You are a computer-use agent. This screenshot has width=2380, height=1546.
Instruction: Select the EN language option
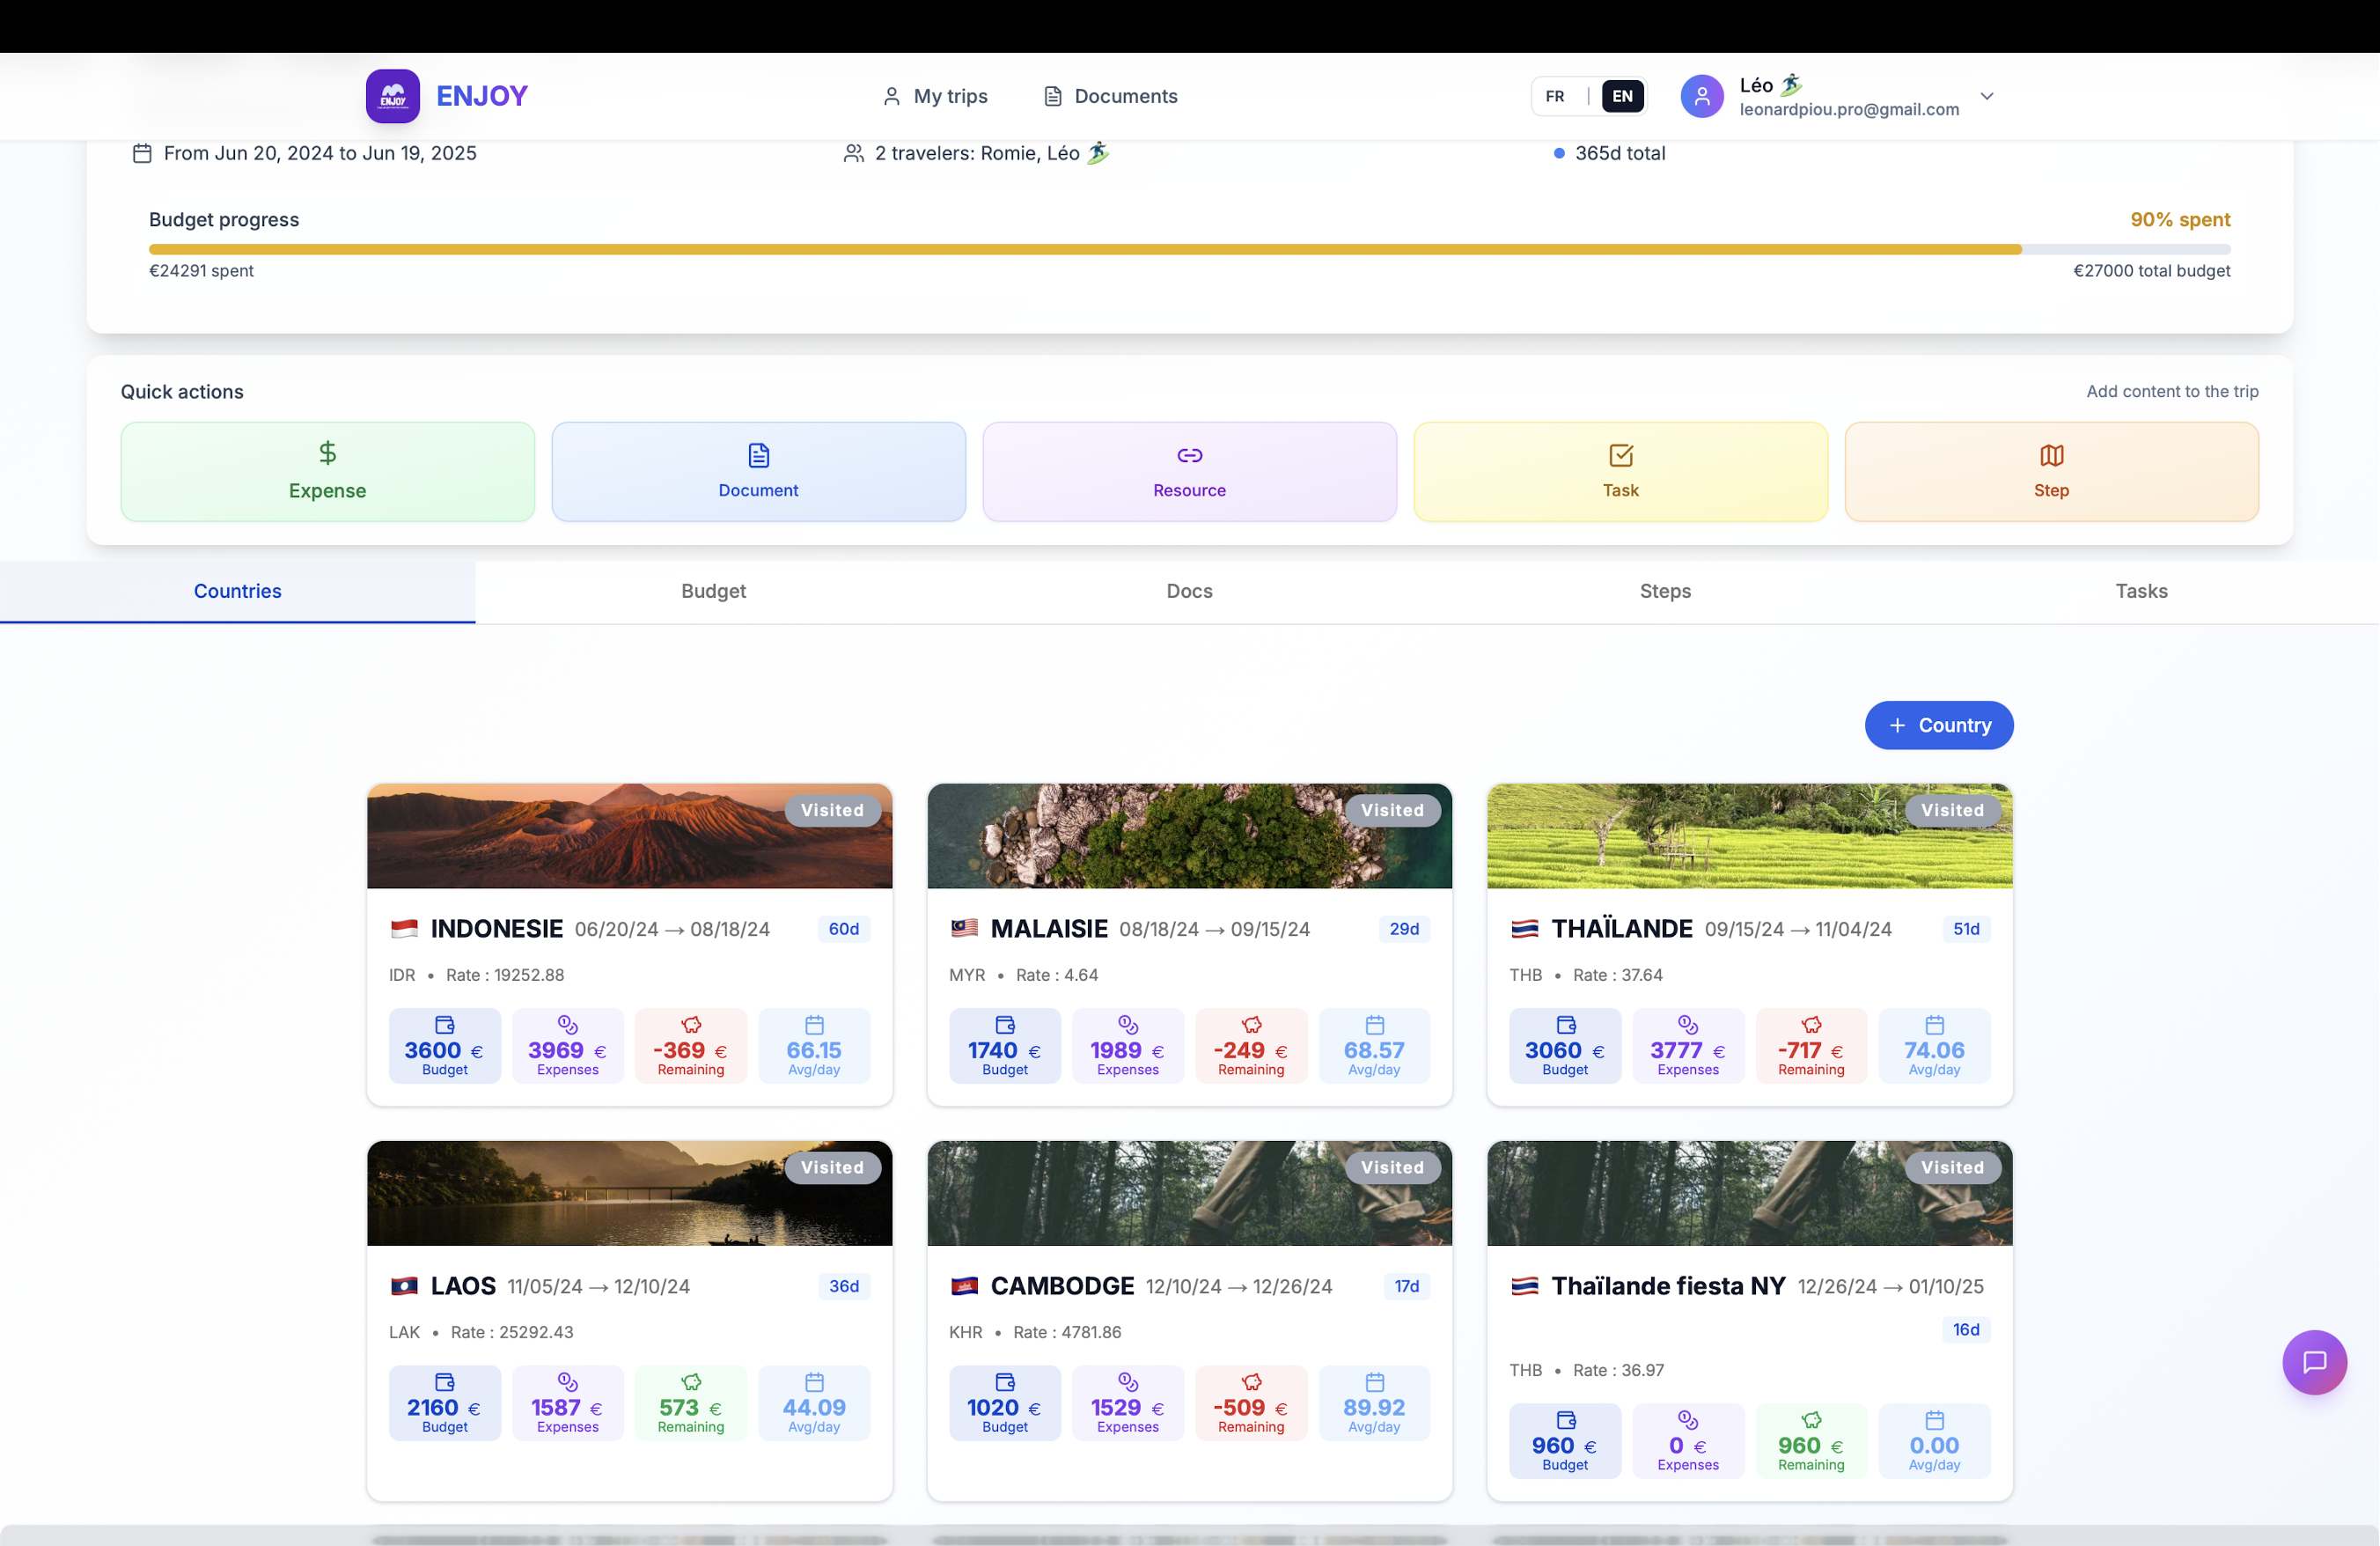tap(1622, 96)
